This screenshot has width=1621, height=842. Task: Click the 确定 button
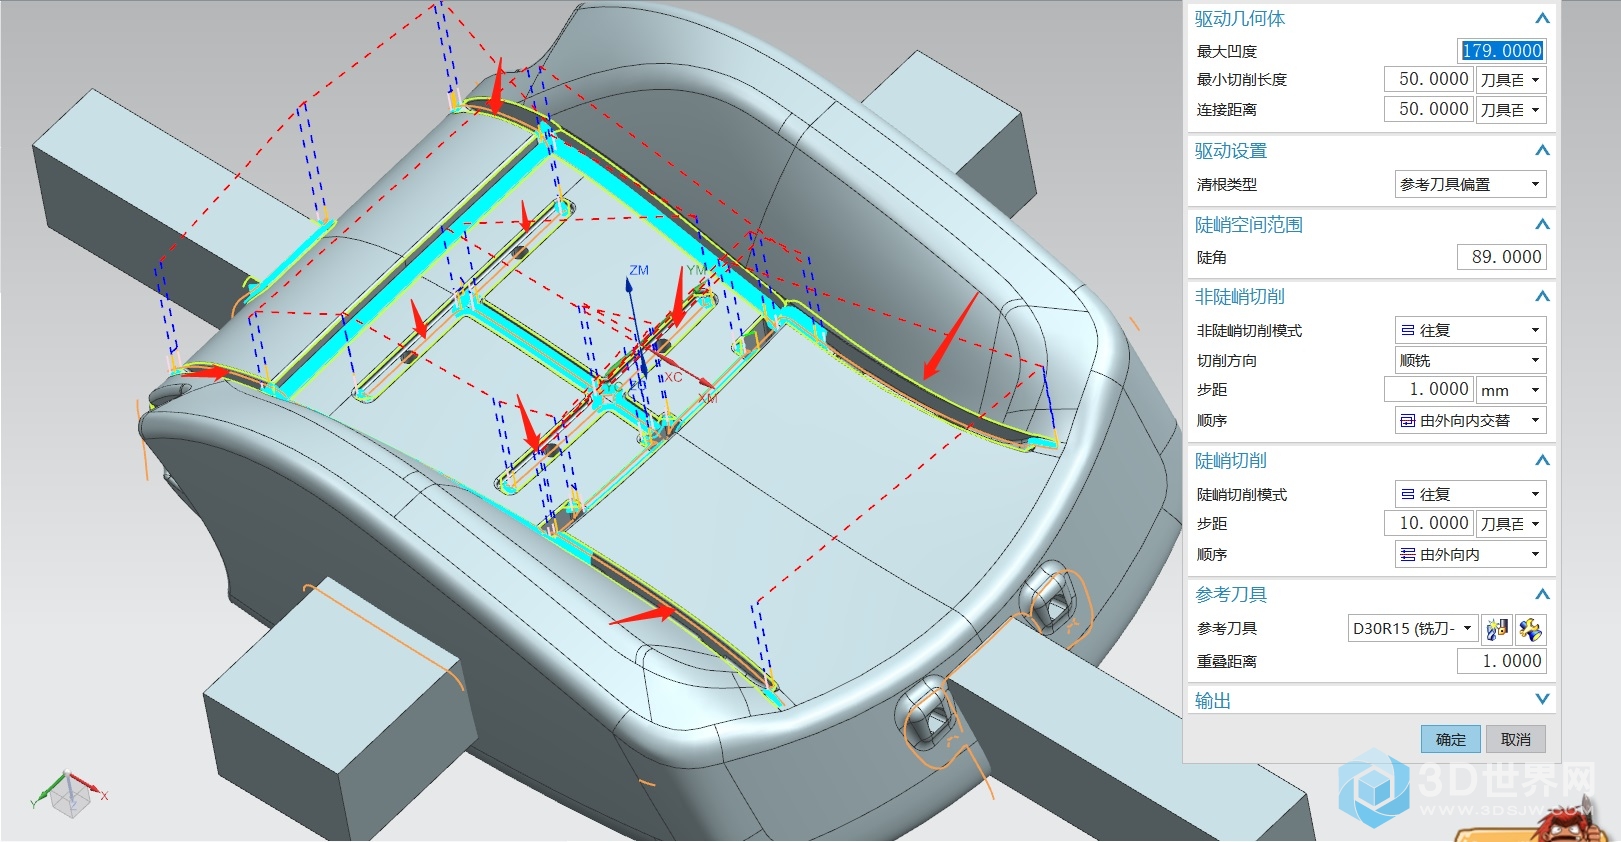[x=1451, y=739]
